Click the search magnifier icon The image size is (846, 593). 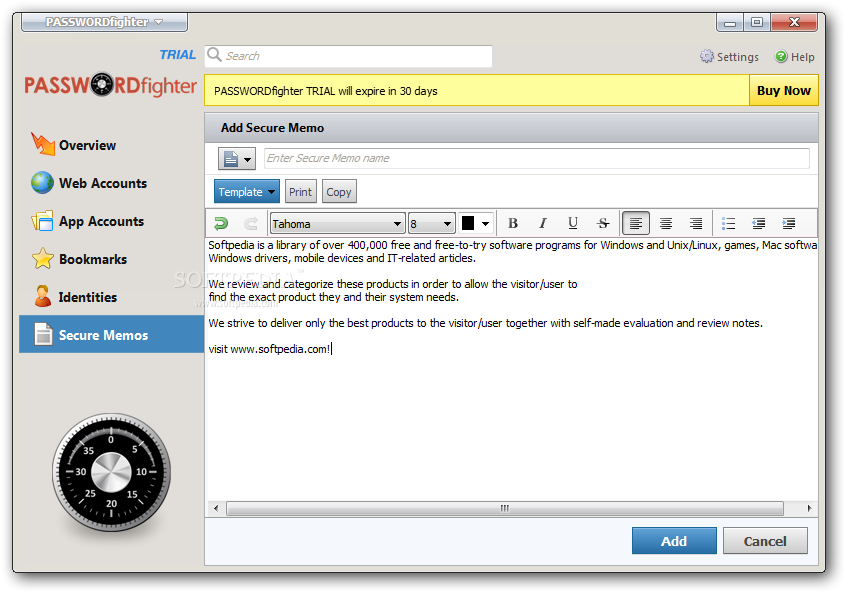214,55
